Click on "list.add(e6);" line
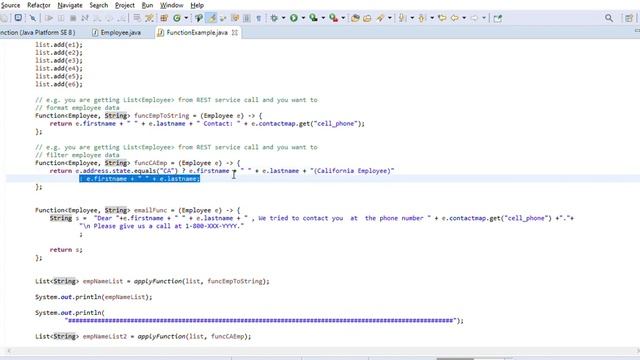Viewport: 640px width, 360px height. [x=59, y=84]
